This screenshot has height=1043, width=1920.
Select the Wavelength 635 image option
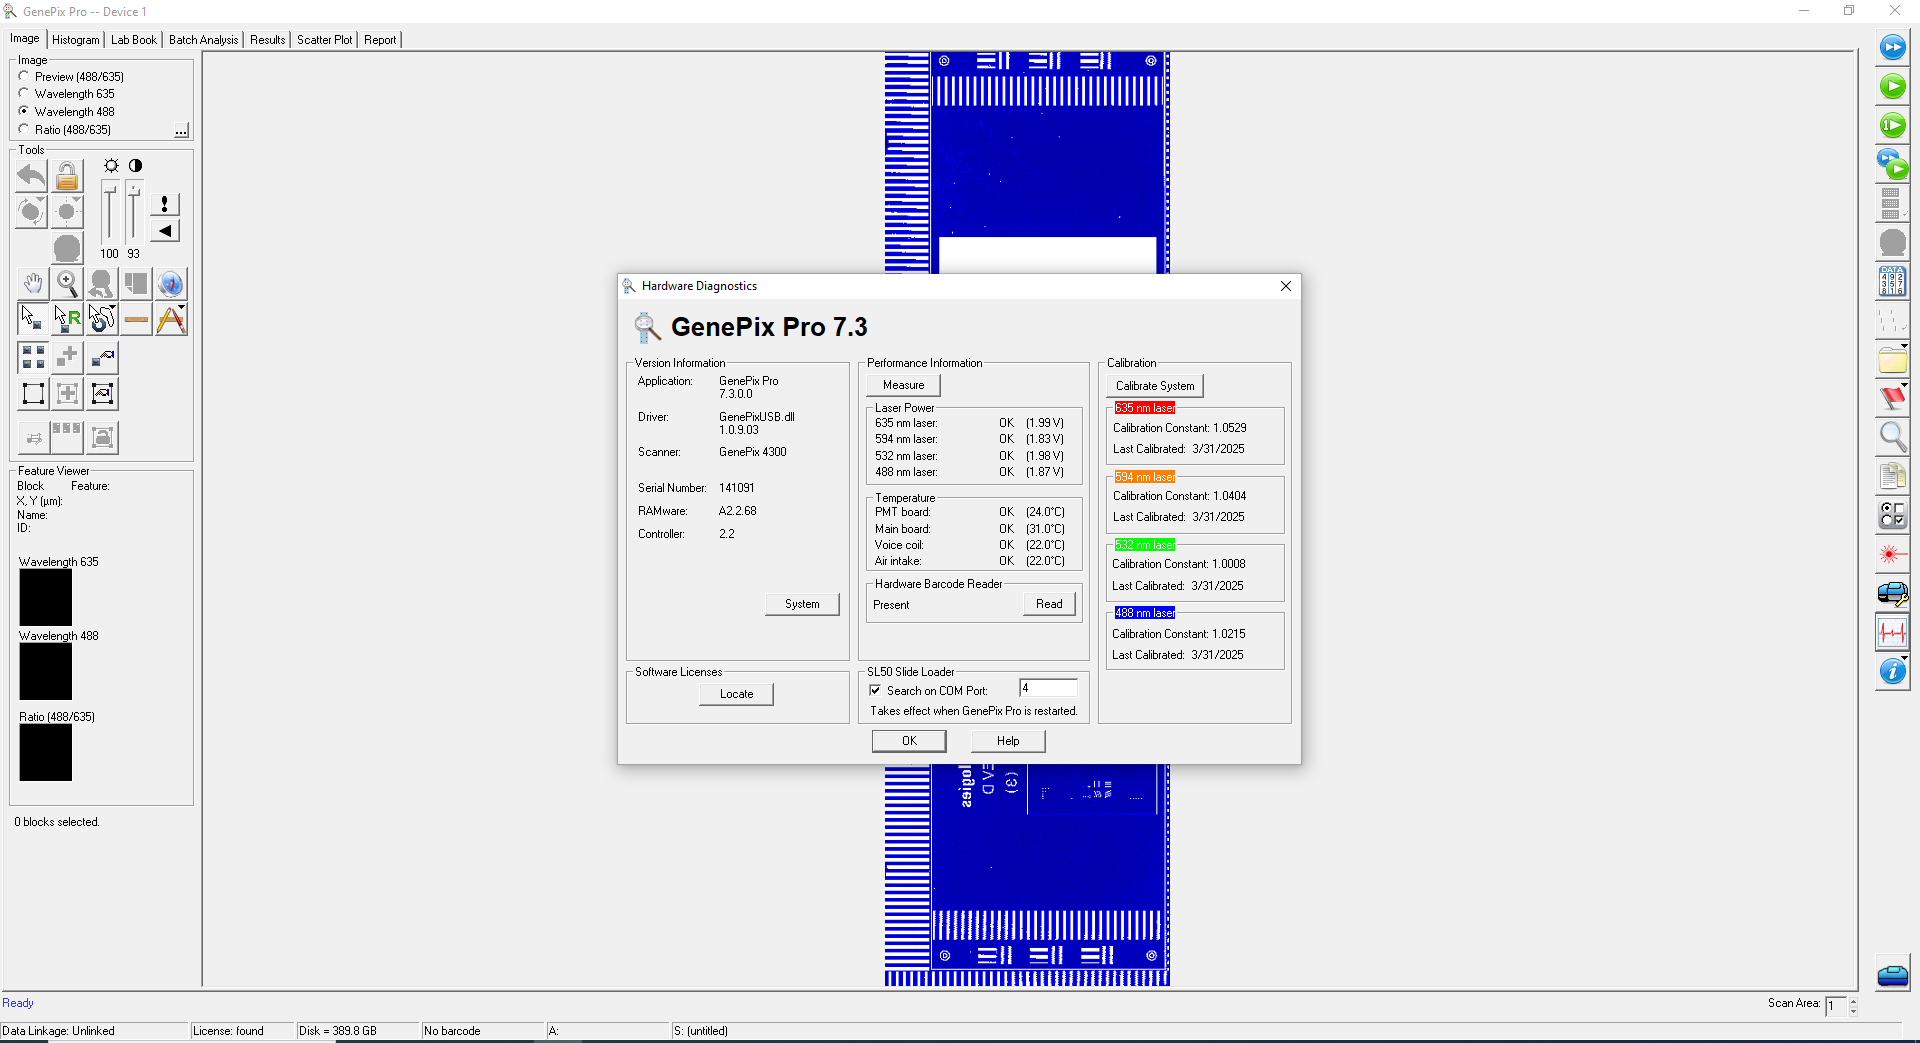[24, 94]
